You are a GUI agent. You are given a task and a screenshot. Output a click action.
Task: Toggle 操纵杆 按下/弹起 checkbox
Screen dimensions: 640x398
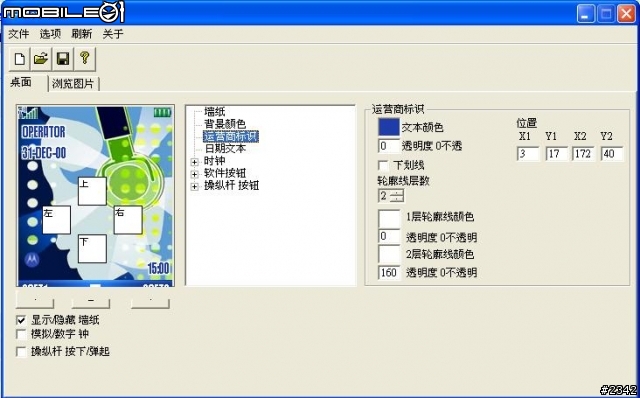click(x=21, y=351)
